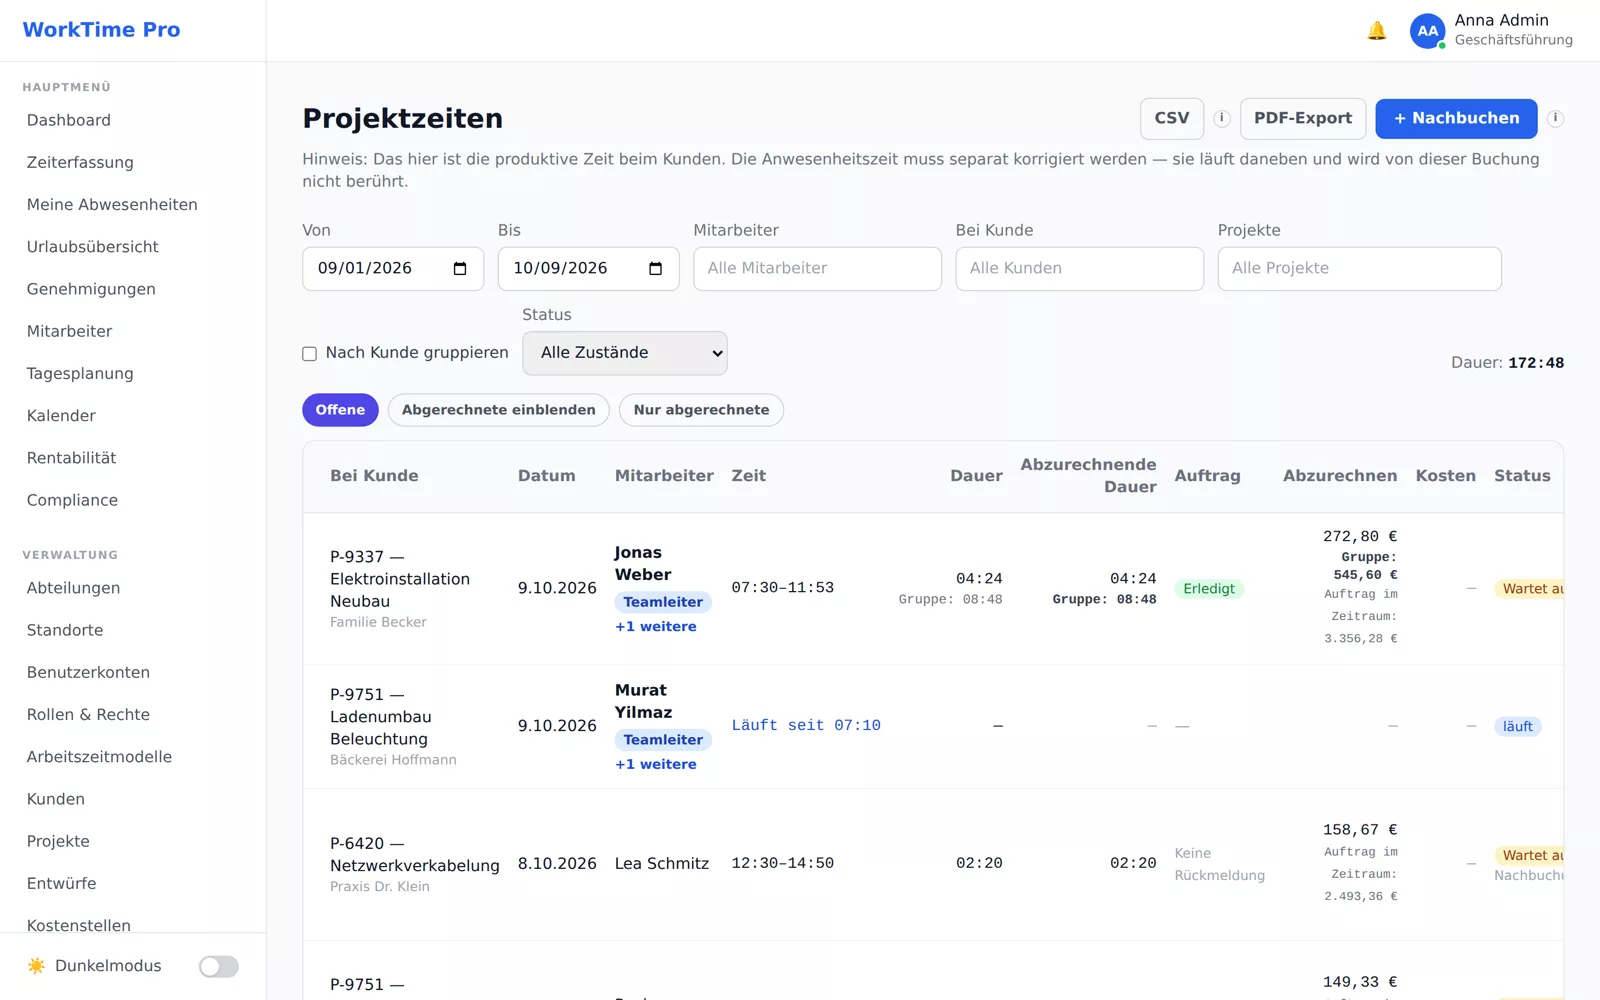The height and width of the screenshot is (1000, 1600).
Task: Select the Offene filter chip
Action: (x=340, y=410)
